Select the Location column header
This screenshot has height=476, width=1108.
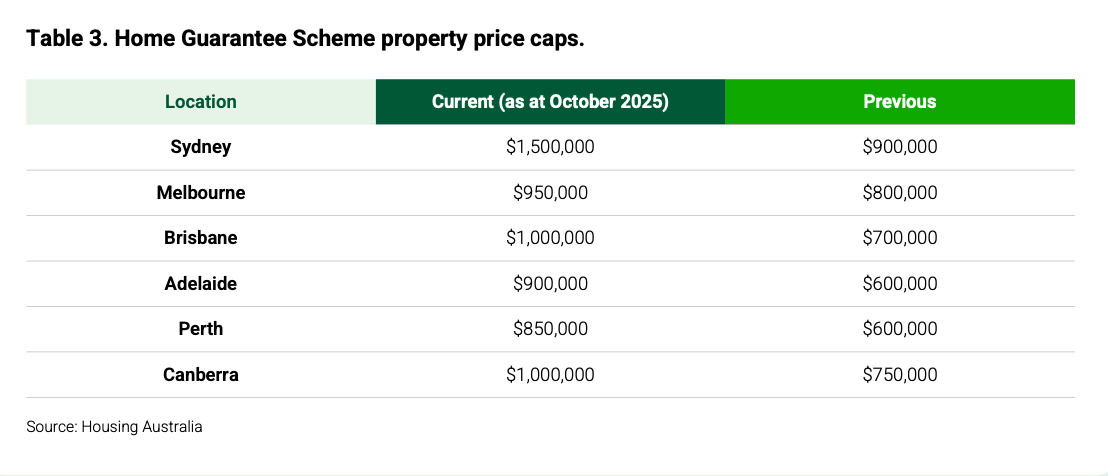coord(201,102)
